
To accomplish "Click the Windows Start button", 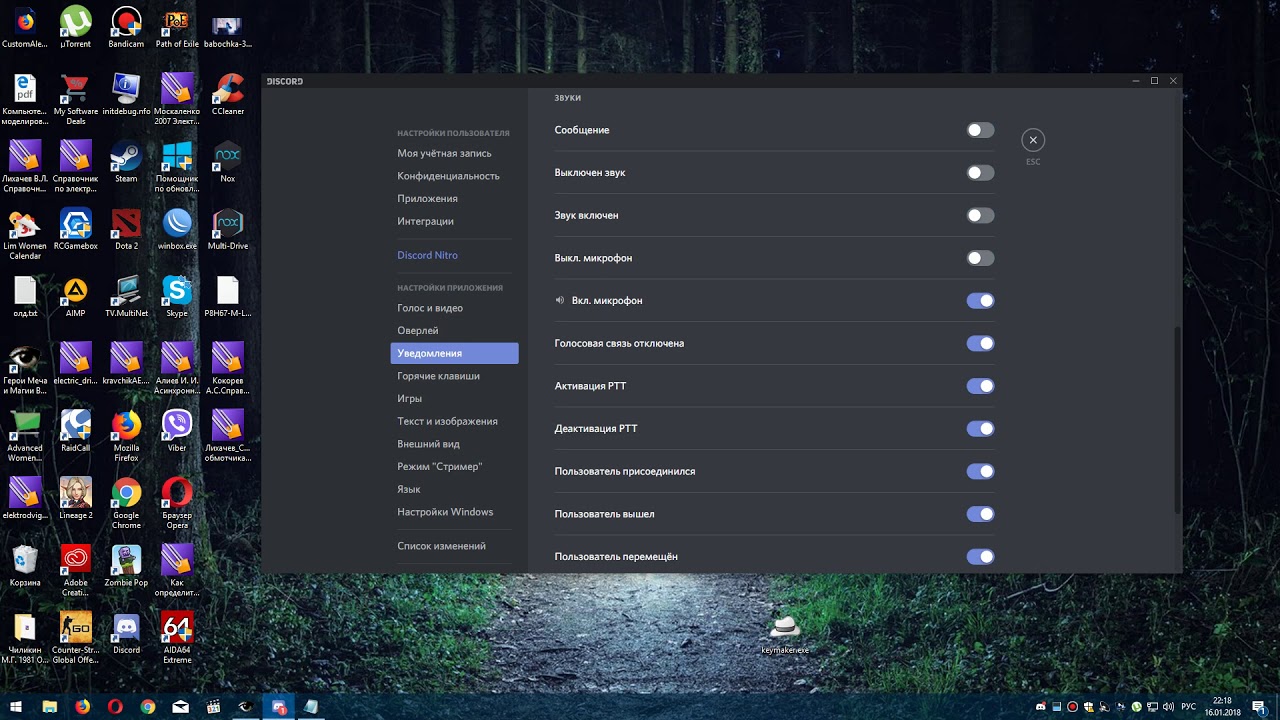I will pos(16,707).
